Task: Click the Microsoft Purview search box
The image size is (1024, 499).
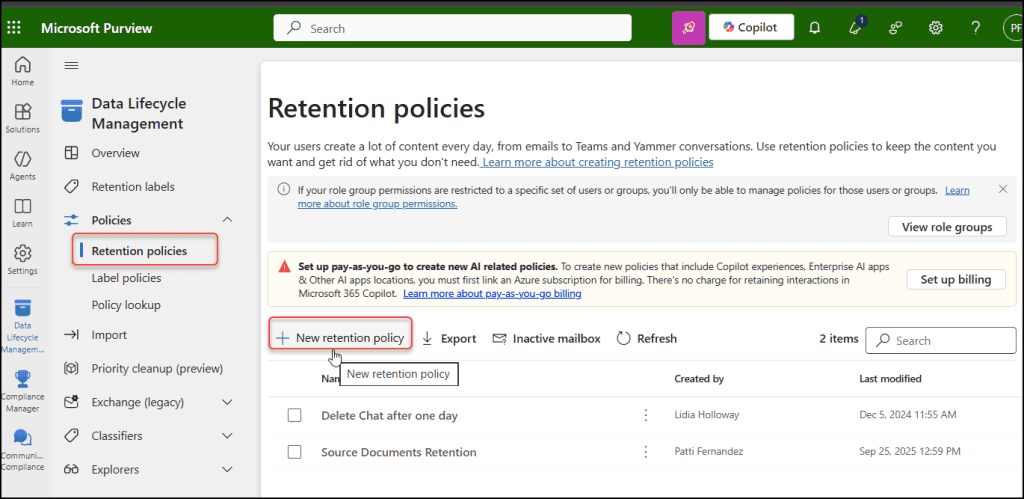Action: (x=453, y=28)
